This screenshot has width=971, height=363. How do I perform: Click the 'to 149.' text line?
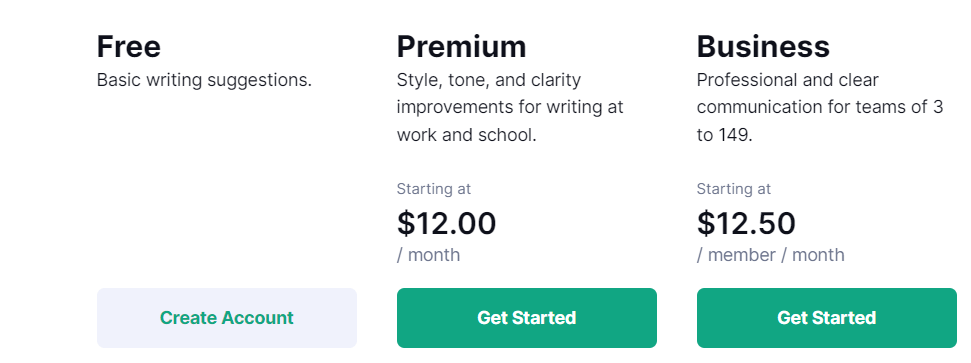pyautogui.click(x=725, y=135)
